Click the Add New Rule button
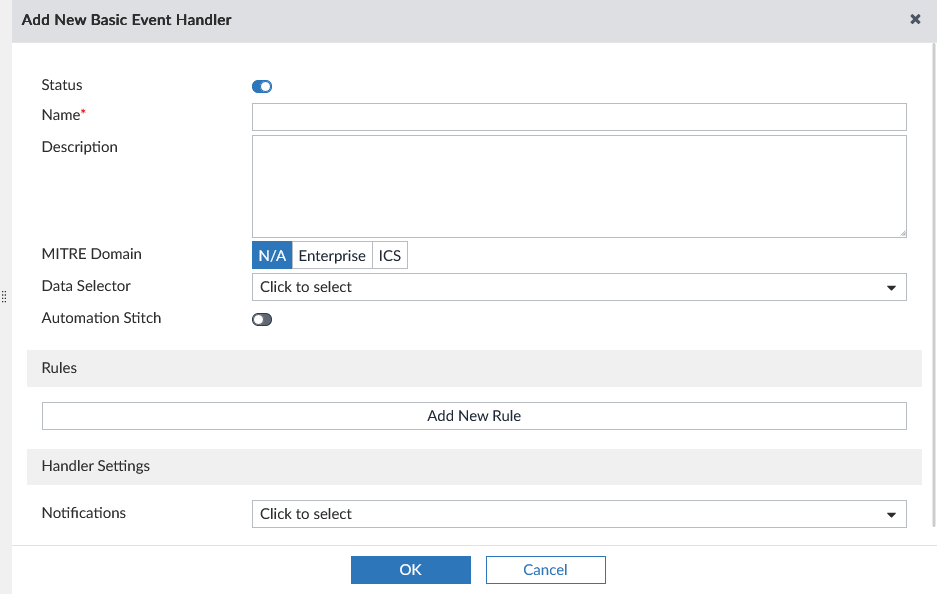Image resolution: width=937 pixels, height=594 pixels. pos(473,415)
